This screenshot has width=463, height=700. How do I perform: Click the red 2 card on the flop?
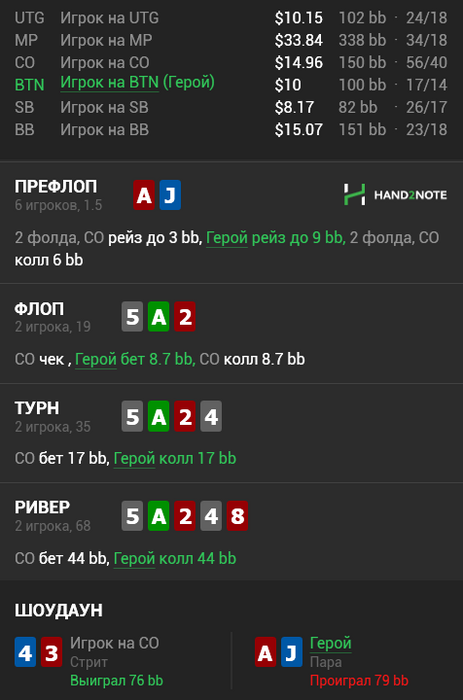point(185,317)
